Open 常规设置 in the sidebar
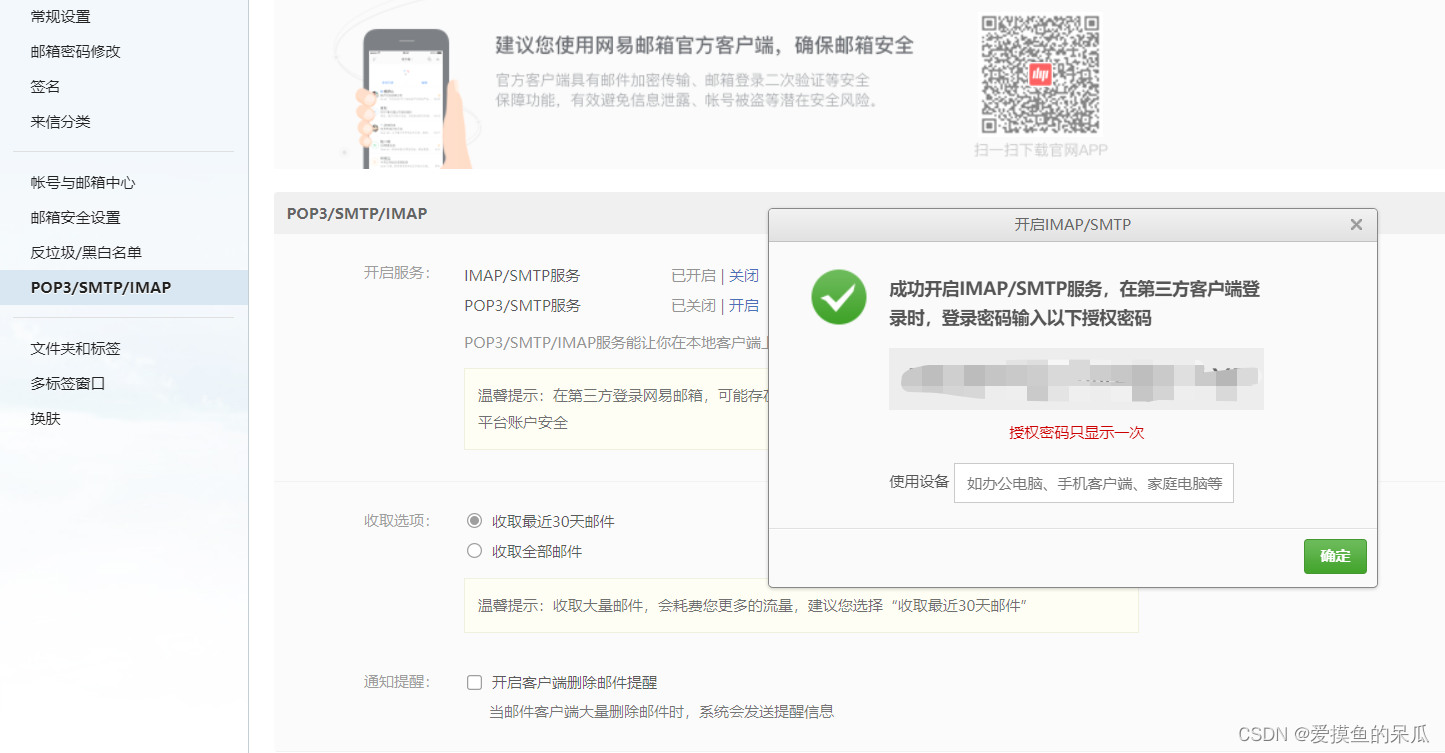The image size is (1445, 753). [x=60, y=16]
